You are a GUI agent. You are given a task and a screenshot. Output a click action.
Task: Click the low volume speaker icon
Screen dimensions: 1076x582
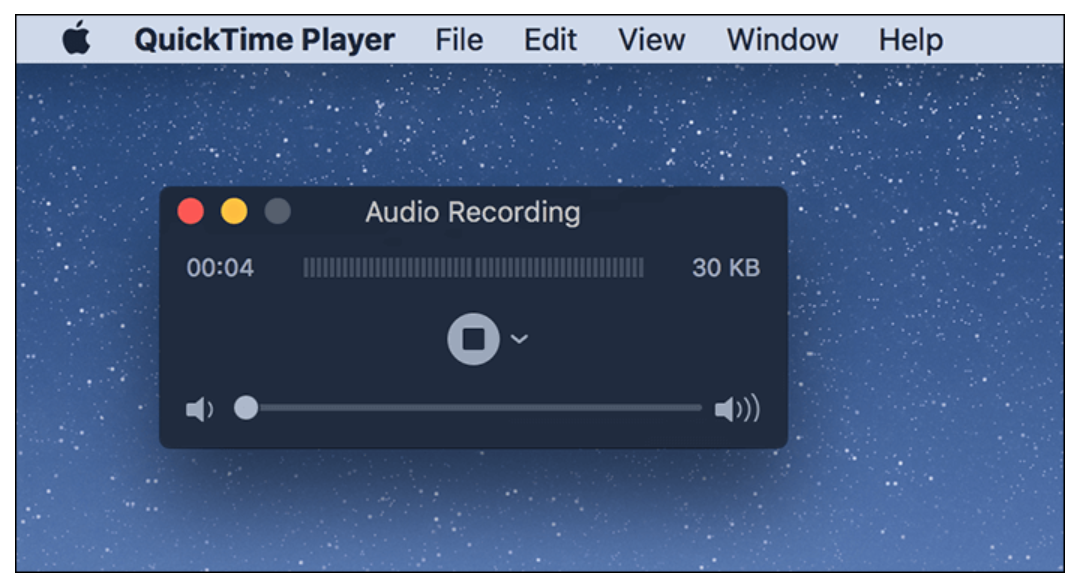[x=200, y=409]
